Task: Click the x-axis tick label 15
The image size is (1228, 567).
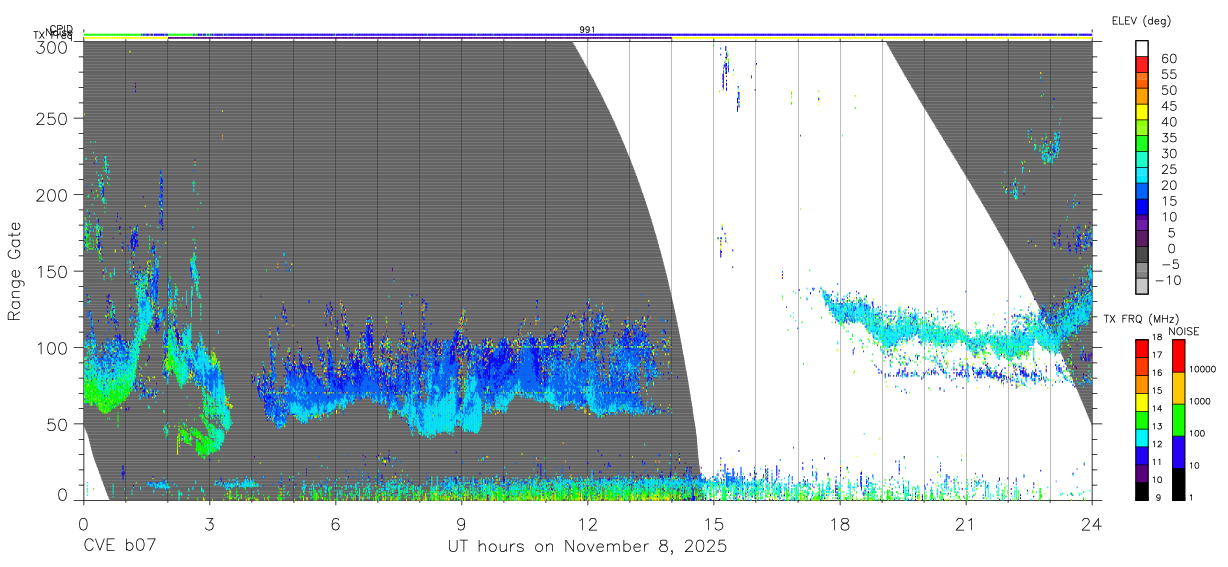Action: point(713,523)
